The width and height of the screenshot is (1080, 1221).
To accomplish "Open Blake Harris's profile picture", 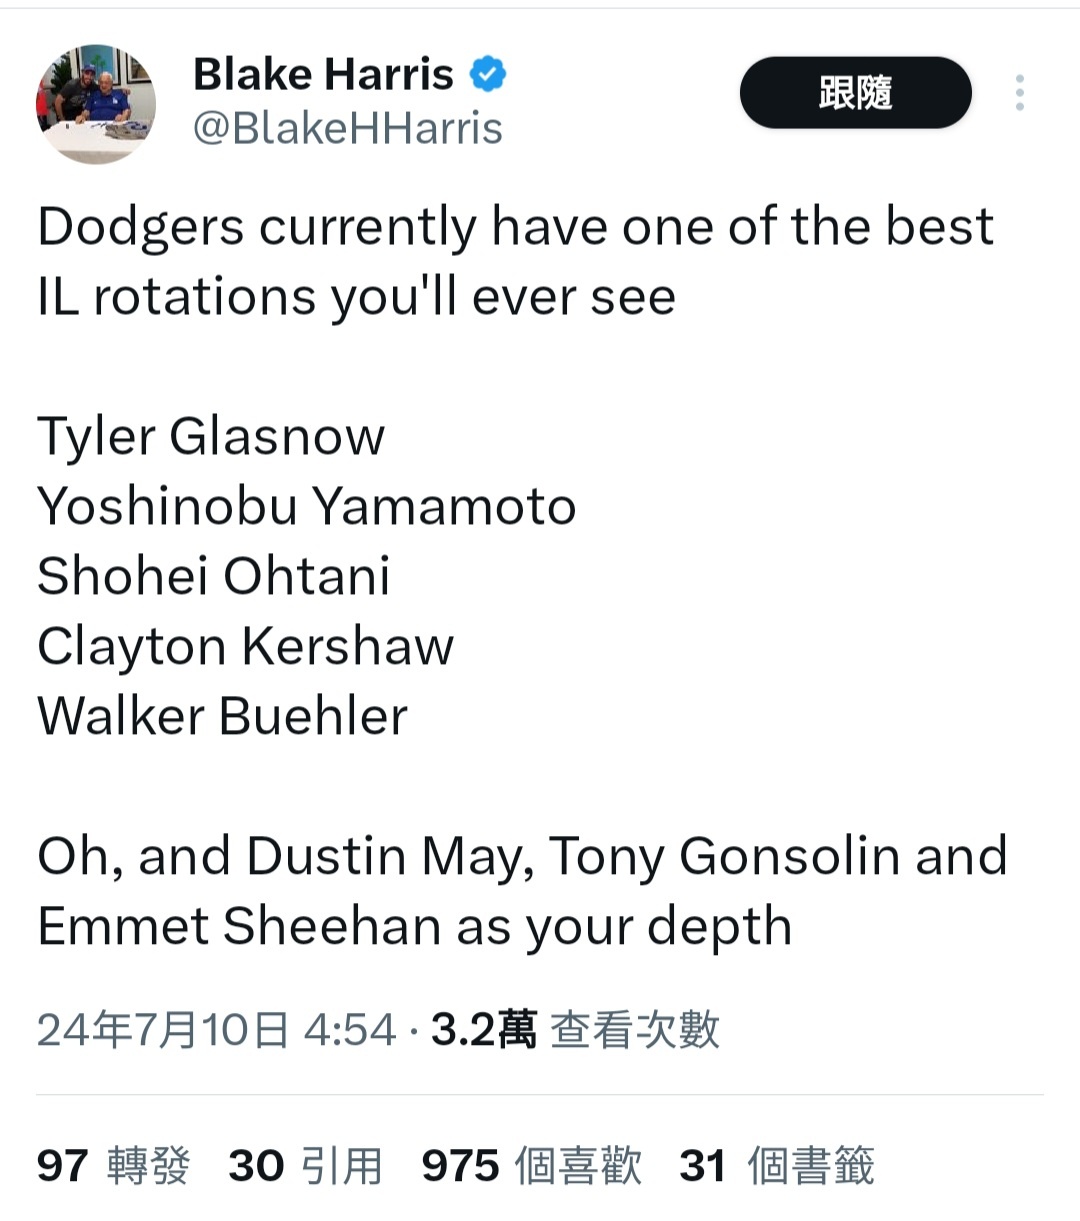I will [96, 104].
